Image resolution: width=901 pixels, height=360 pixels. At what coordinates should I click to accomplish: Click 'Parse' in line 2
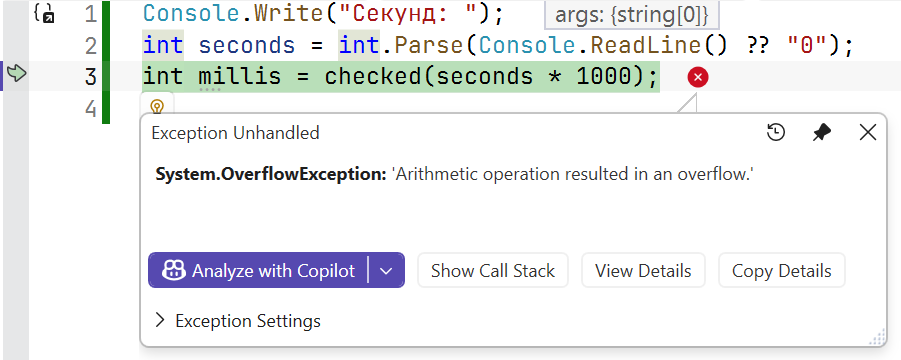point(428,45)
